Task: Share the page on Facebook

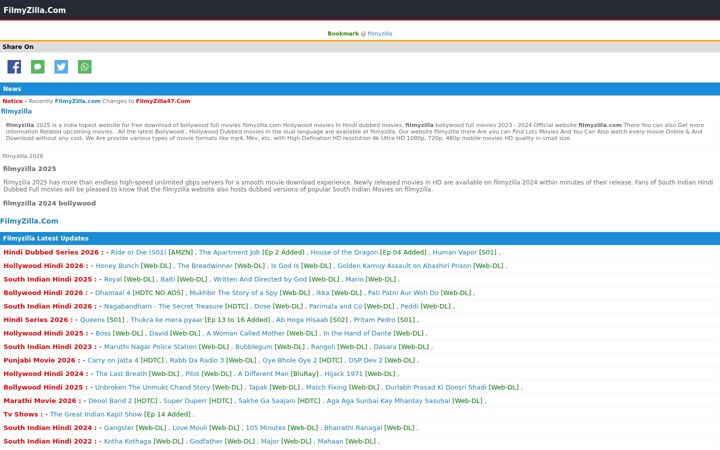Action: coord(14,67)
